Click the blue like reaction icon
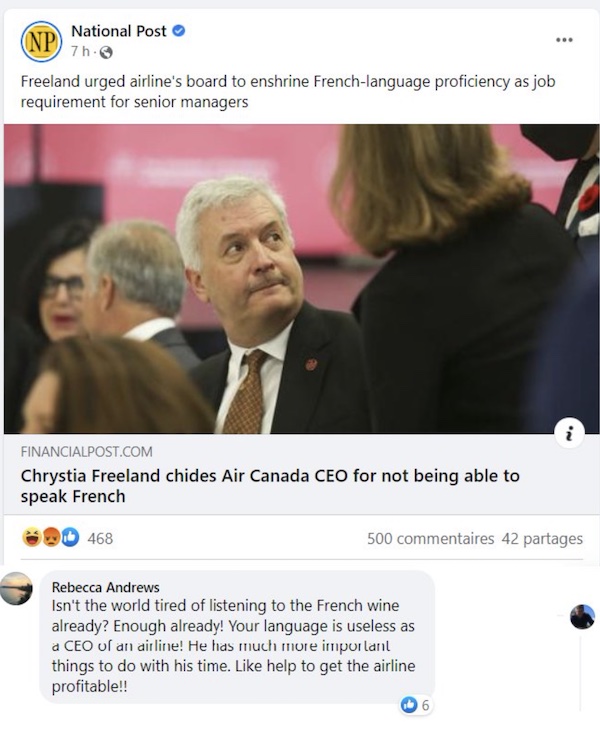The height and width of the screenshot is (741, 600). click(70, 537)
